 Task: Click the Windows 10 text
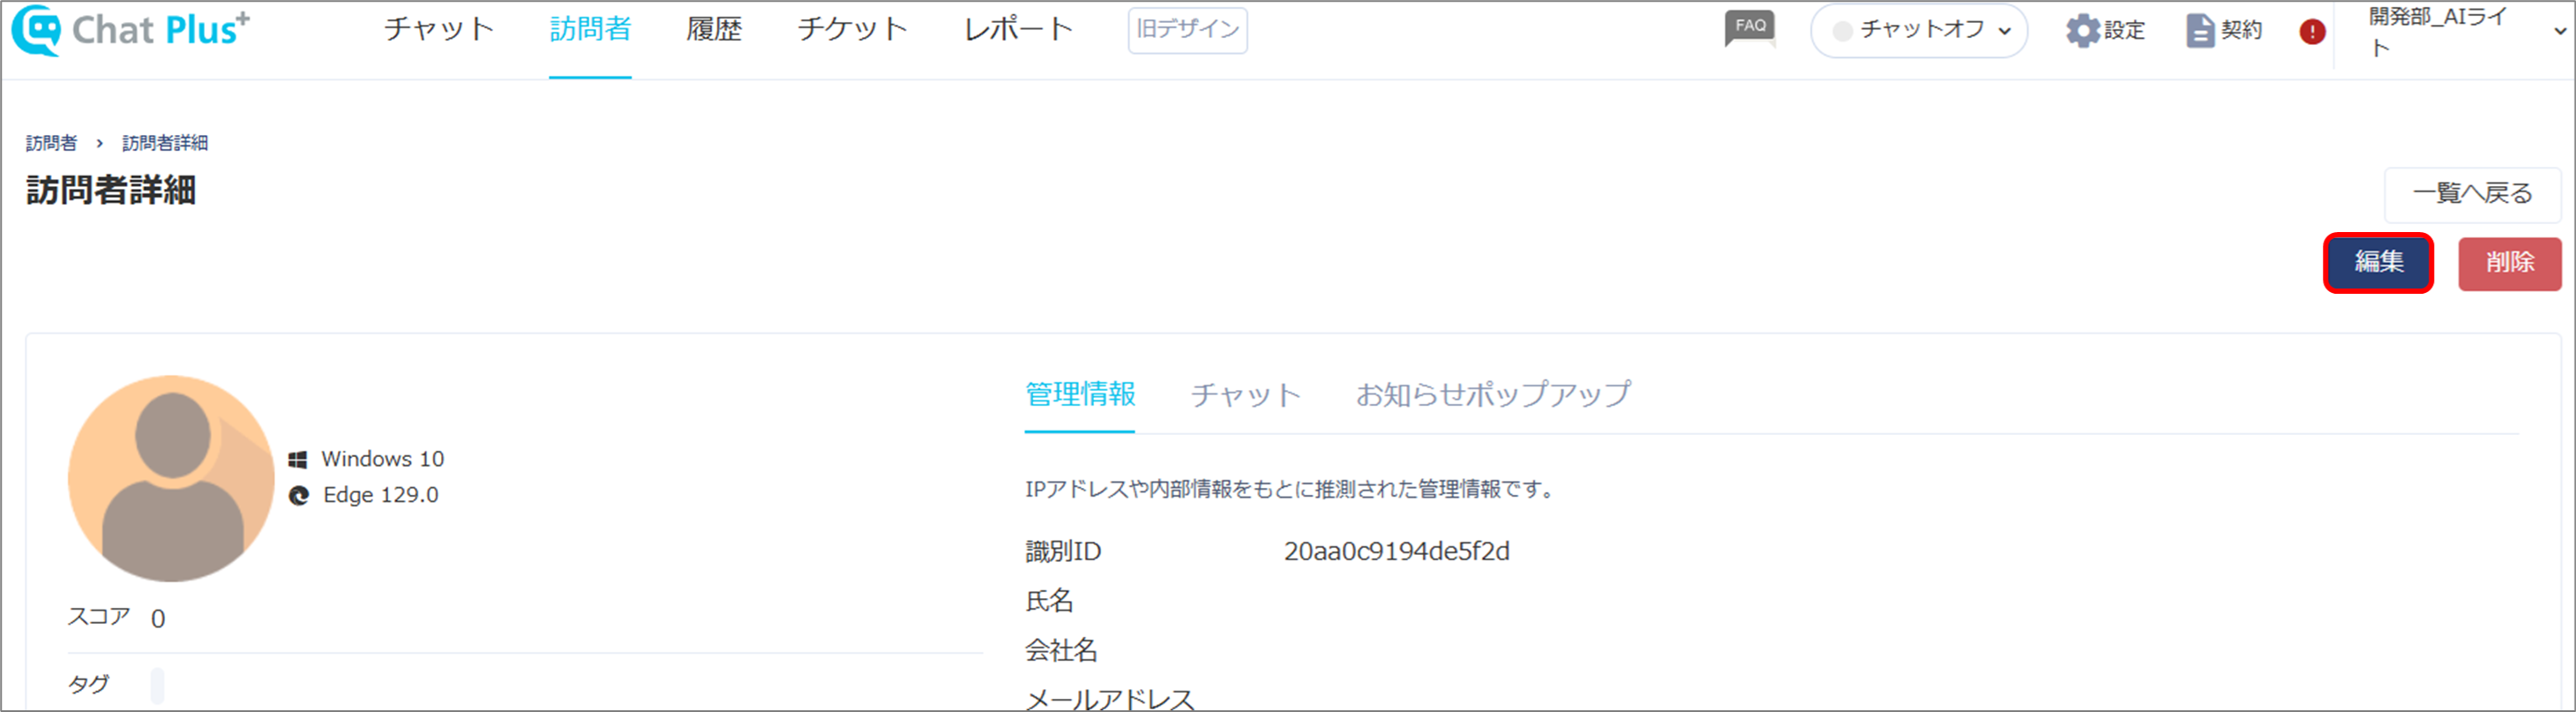[382, 459]
